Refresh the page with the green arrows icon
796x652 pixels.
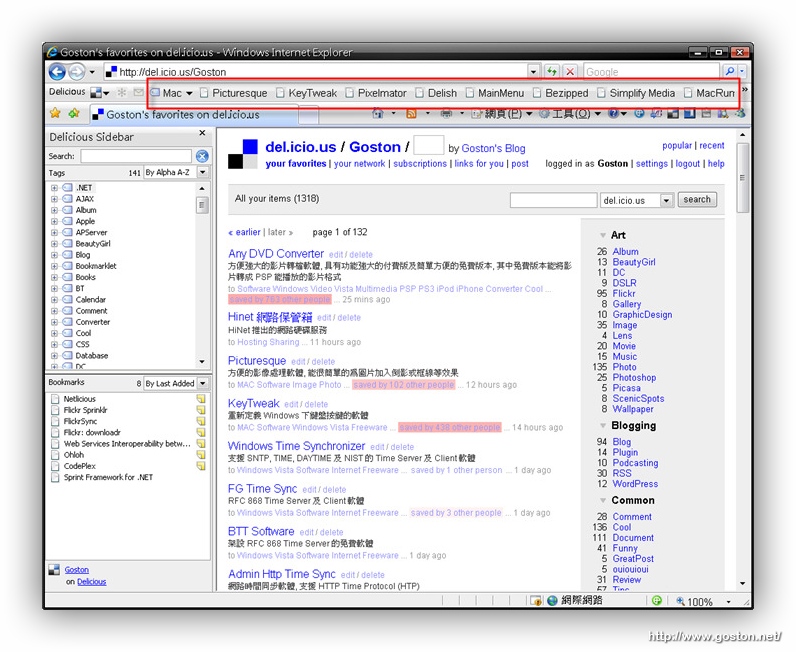pyautogui.click(x=551, y=72)
